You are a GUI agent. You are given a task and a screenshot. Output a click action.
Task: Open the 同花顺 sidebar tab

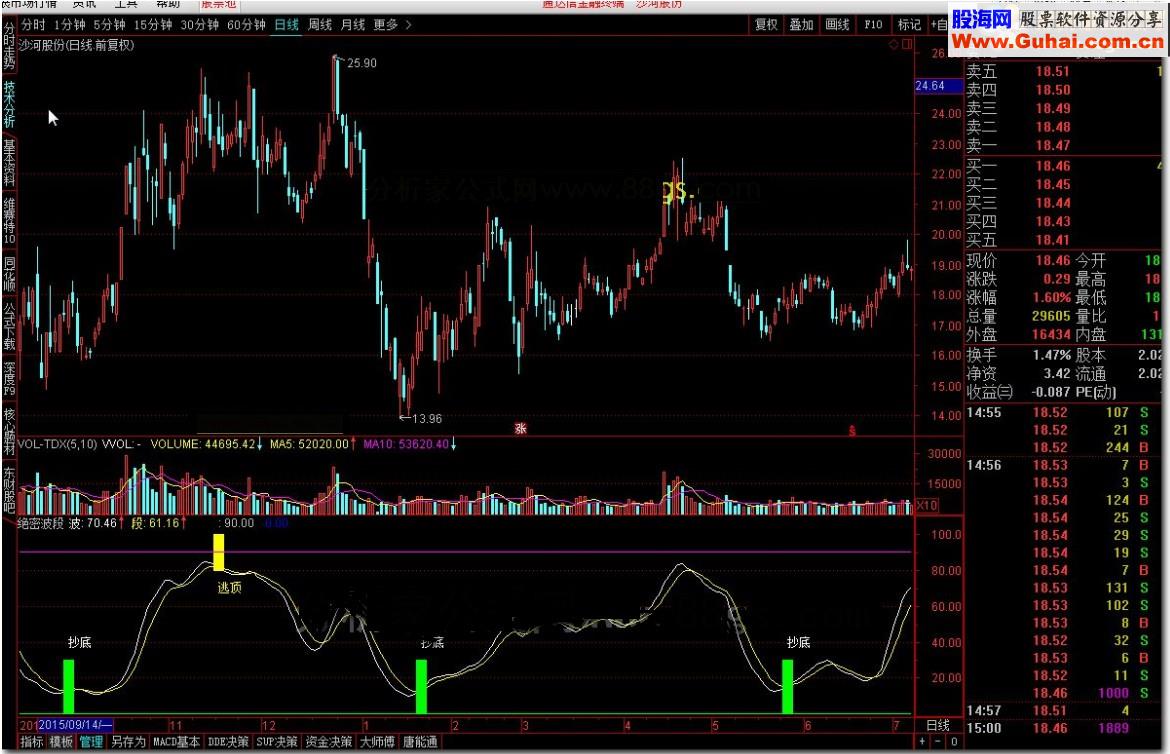[x=9, y=275]
